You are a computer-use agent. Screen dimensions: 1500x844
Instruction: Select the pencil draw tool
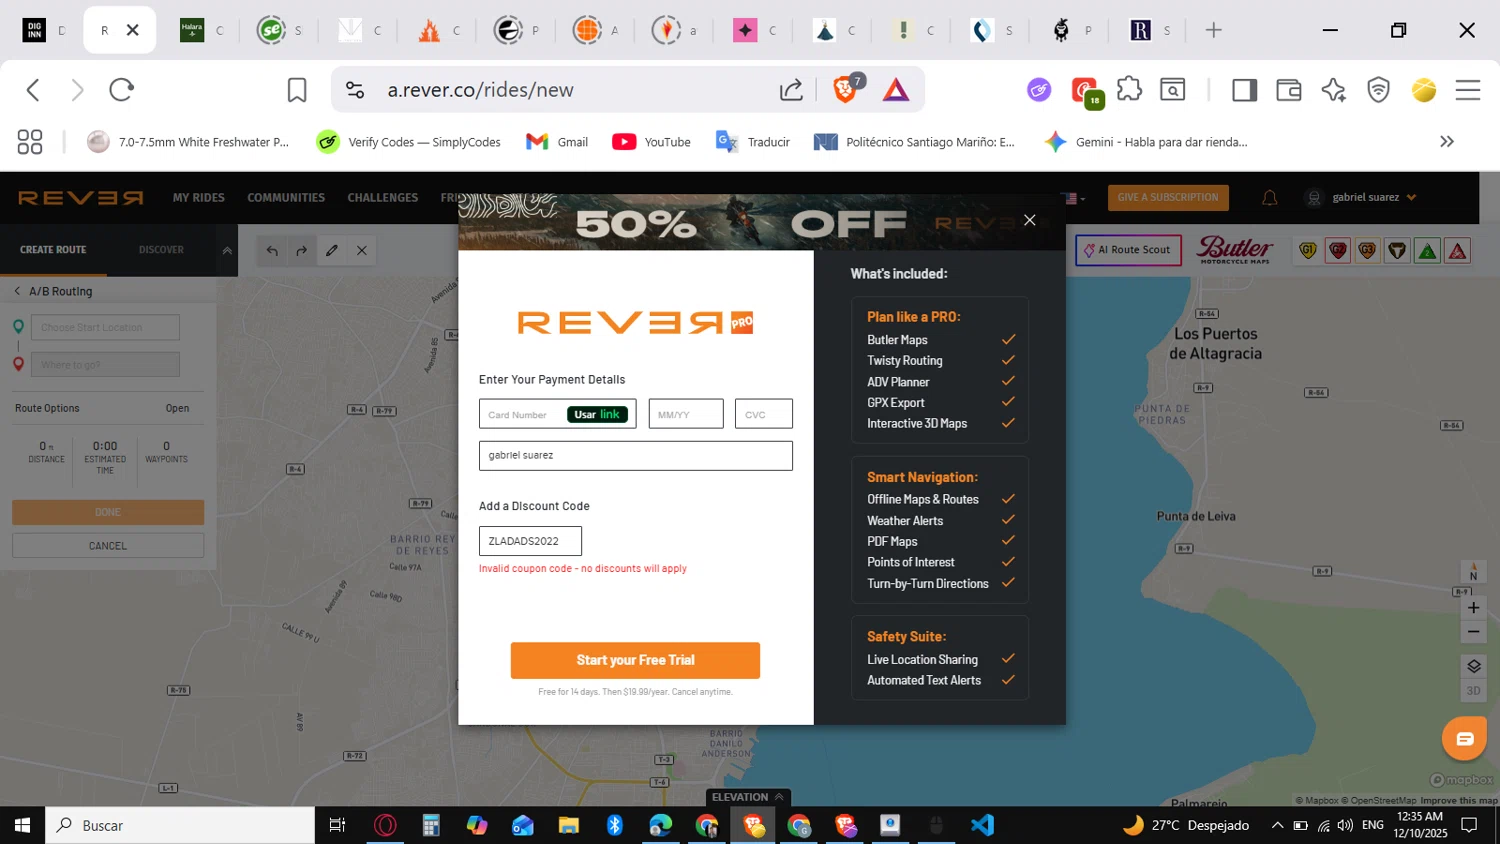click(x=332, y=251)
